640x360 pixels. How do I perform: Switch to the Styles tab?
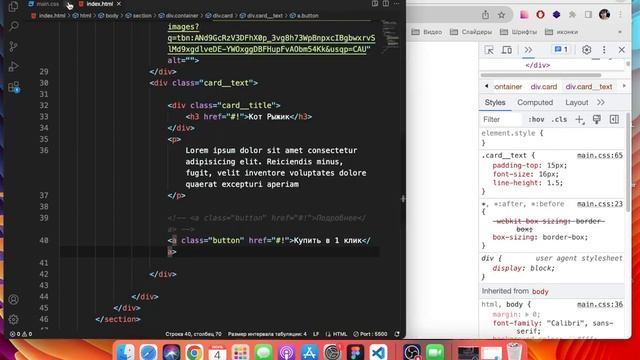pyautogui.click(x=495, y=102)
